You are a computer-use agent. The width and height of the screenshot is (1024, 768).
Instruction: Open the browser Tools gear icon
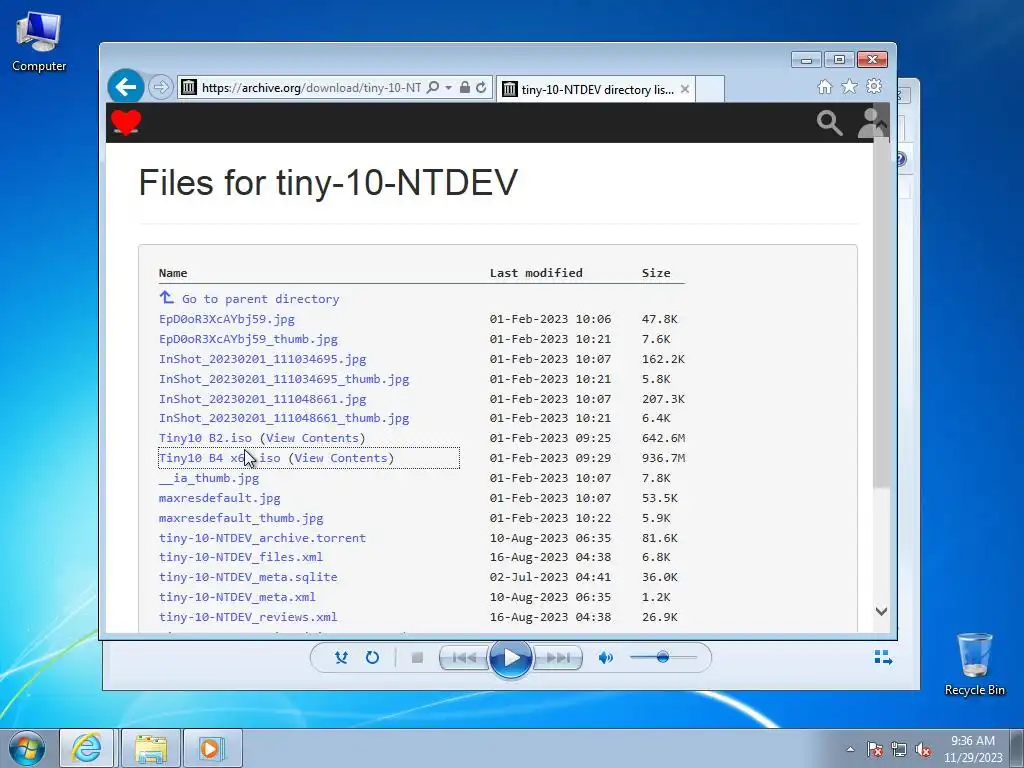point(874,86)
